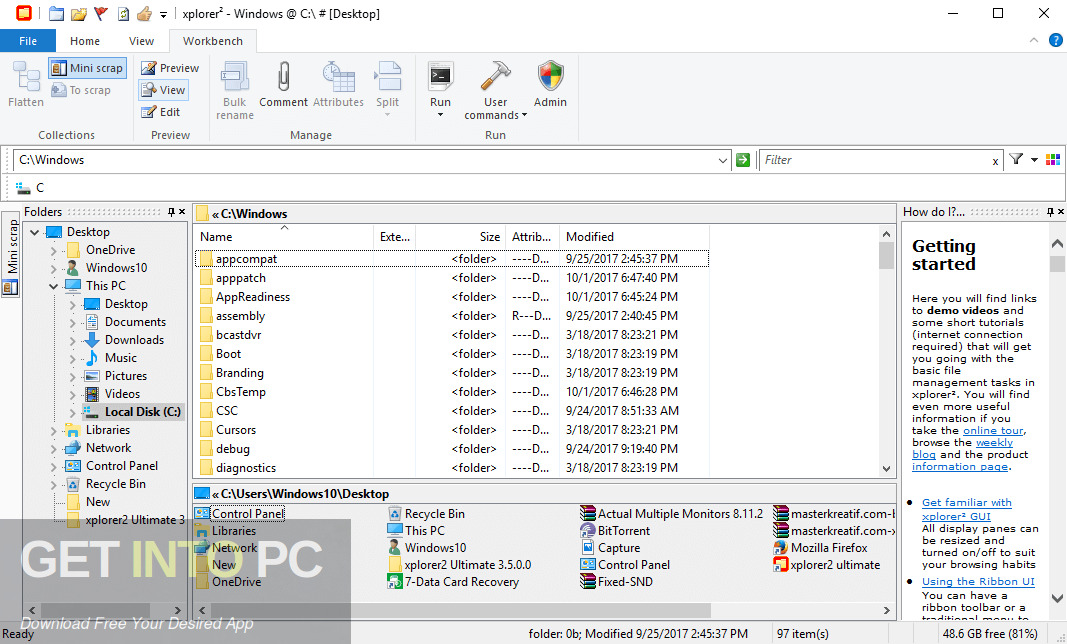The width and height of the screenshot is (1067, 644).
Task: Open the Mini scrap side tab
Action: [x=11, y=255]
